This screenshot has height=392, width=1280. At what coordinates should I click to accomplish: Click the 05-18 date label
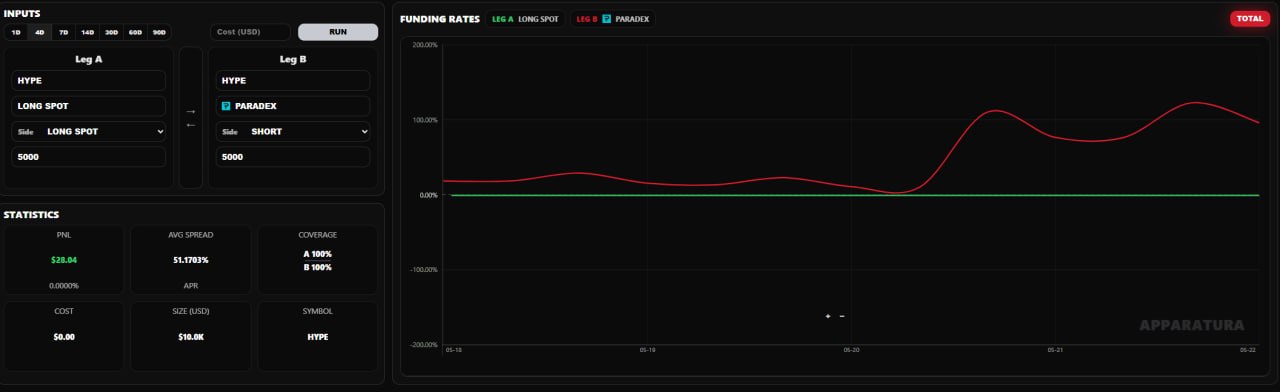(454, 351)
